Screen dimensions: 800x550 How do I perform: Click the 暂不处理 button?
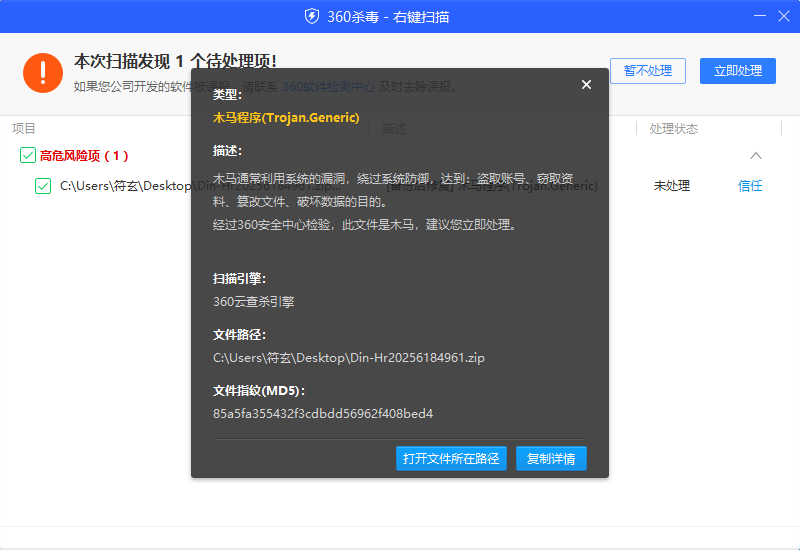point(648,71)
